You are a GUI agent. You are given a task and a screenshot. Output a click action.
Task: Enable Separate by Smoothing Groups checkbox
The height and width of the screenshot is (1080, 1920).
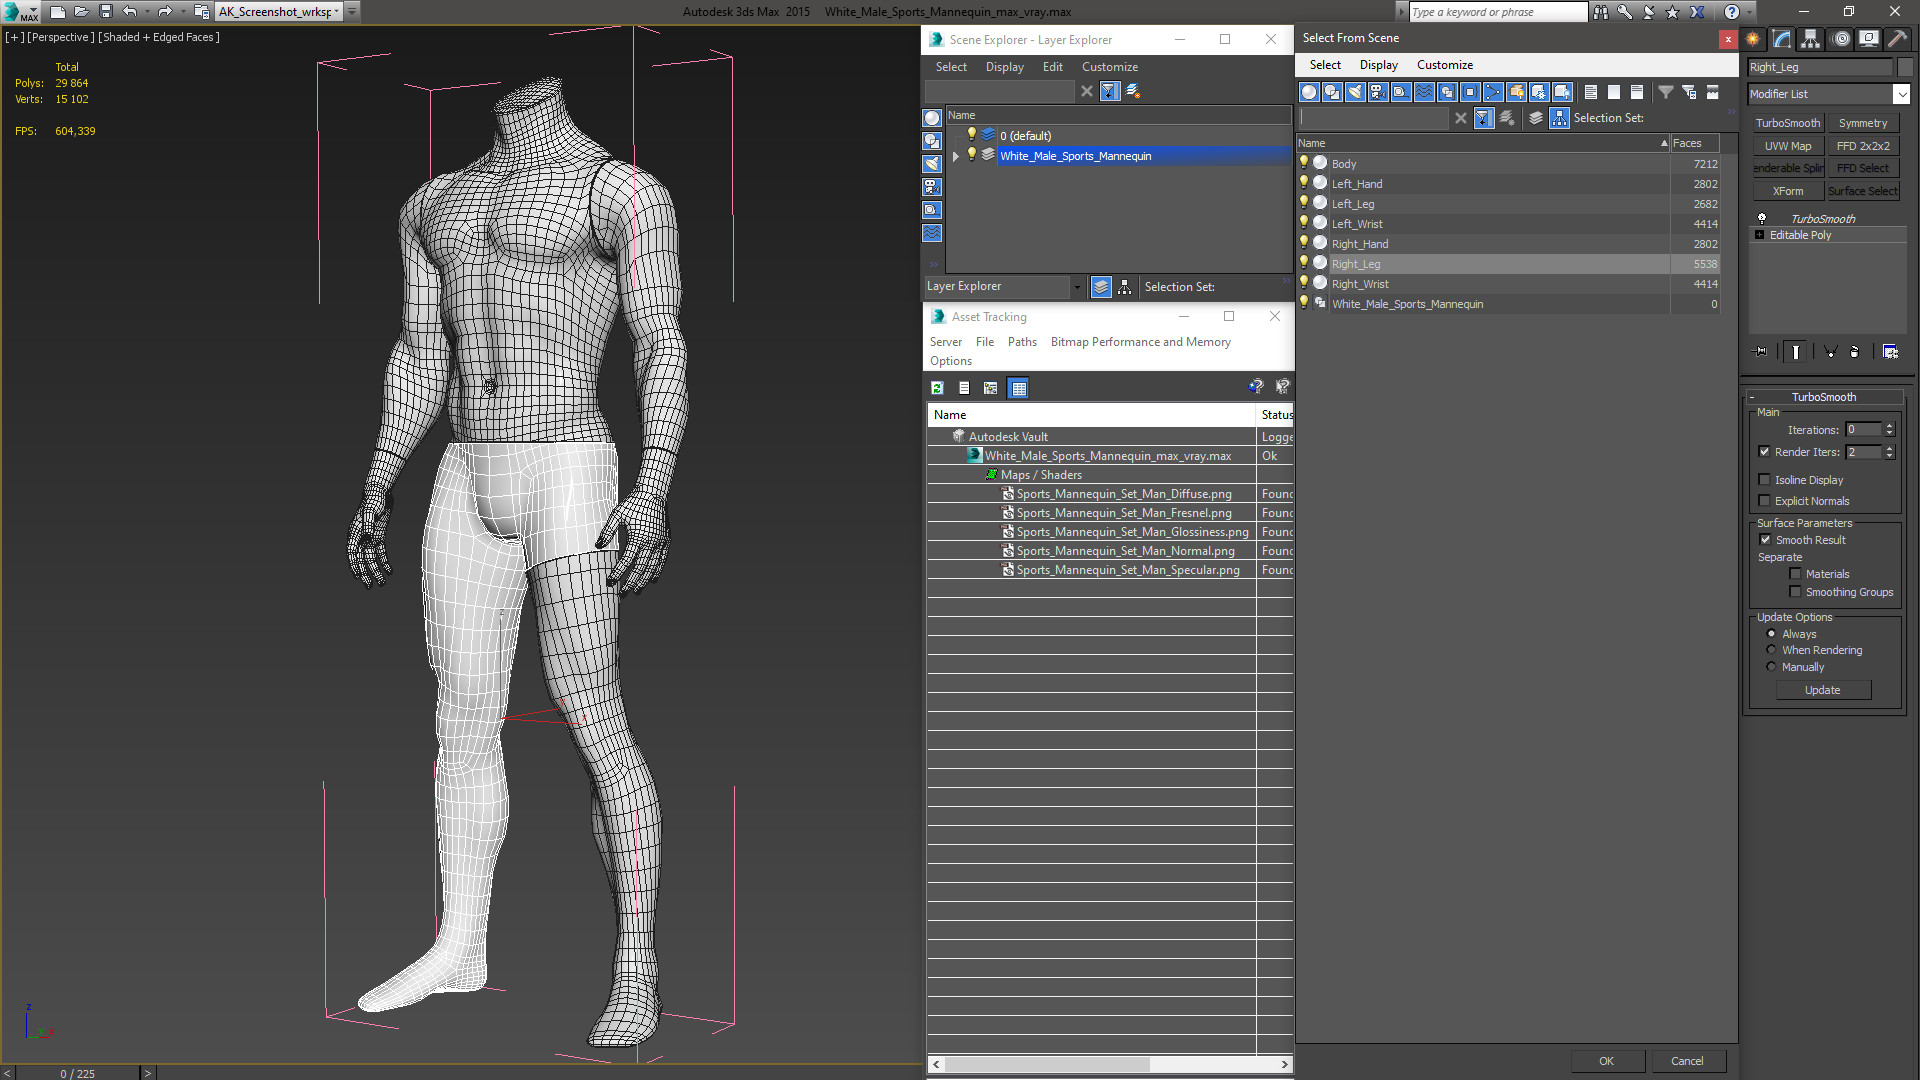click(1795, 592)
